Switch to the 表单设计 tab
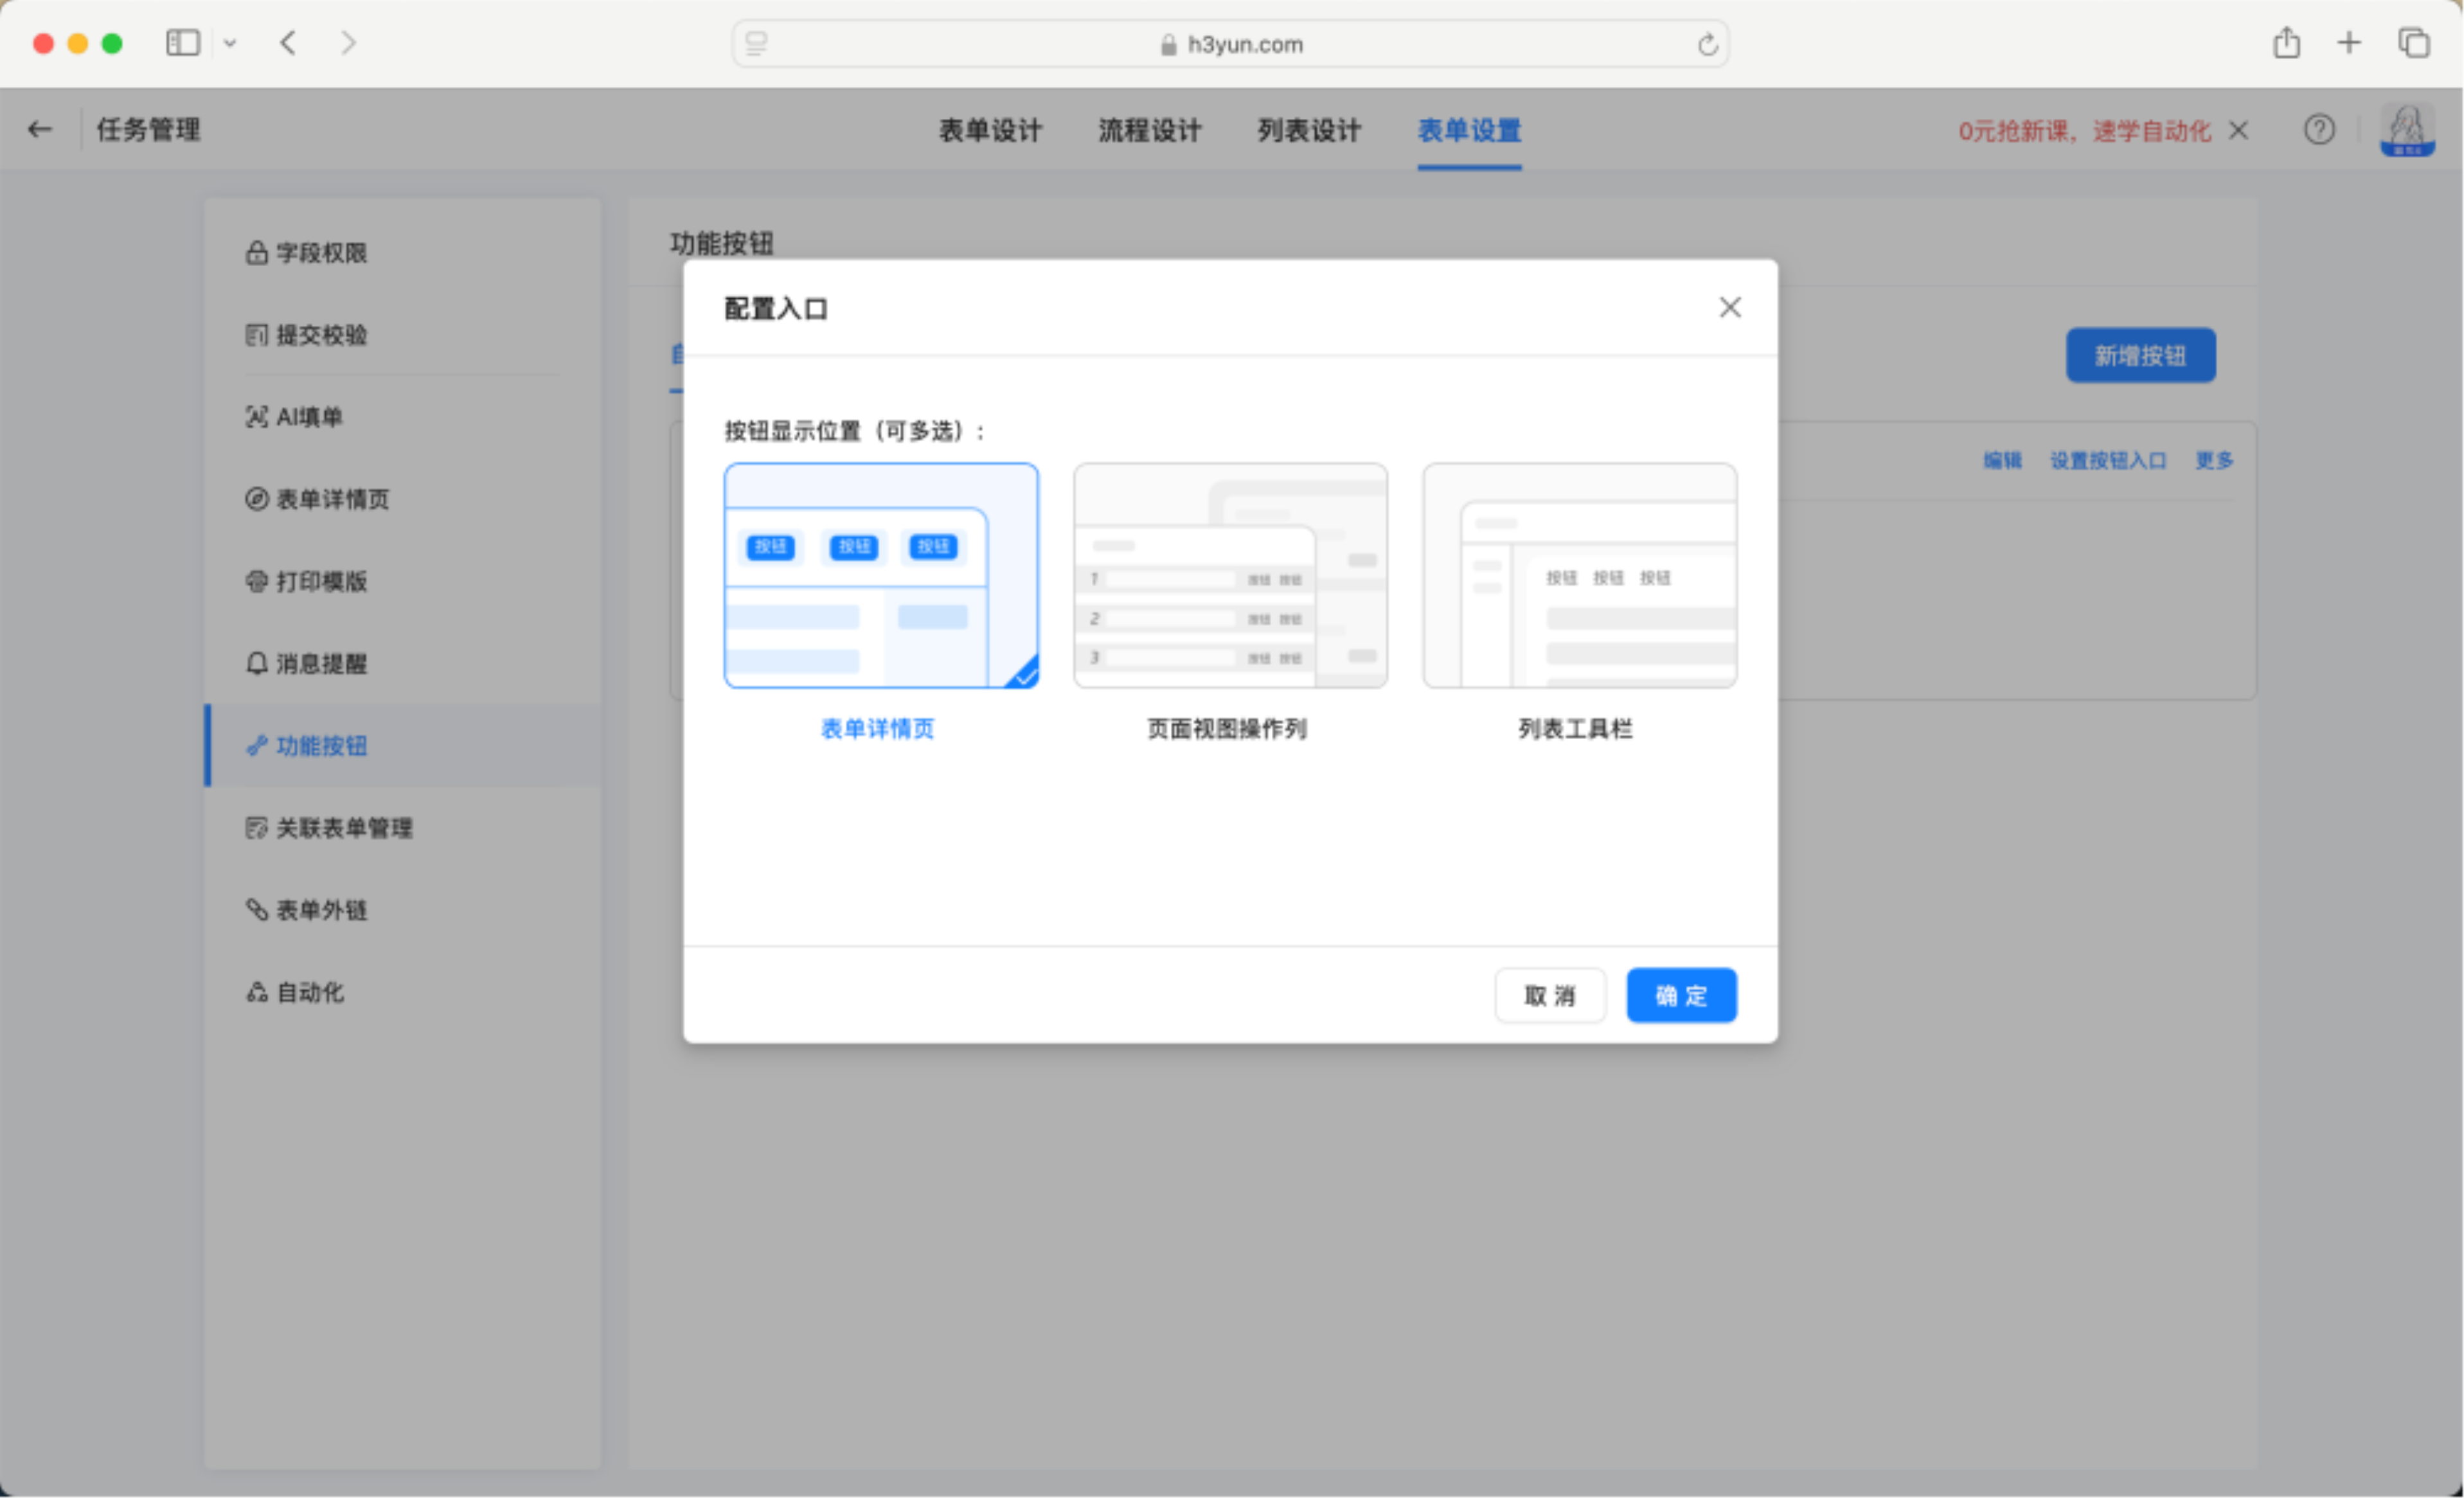 pos(990,131)
